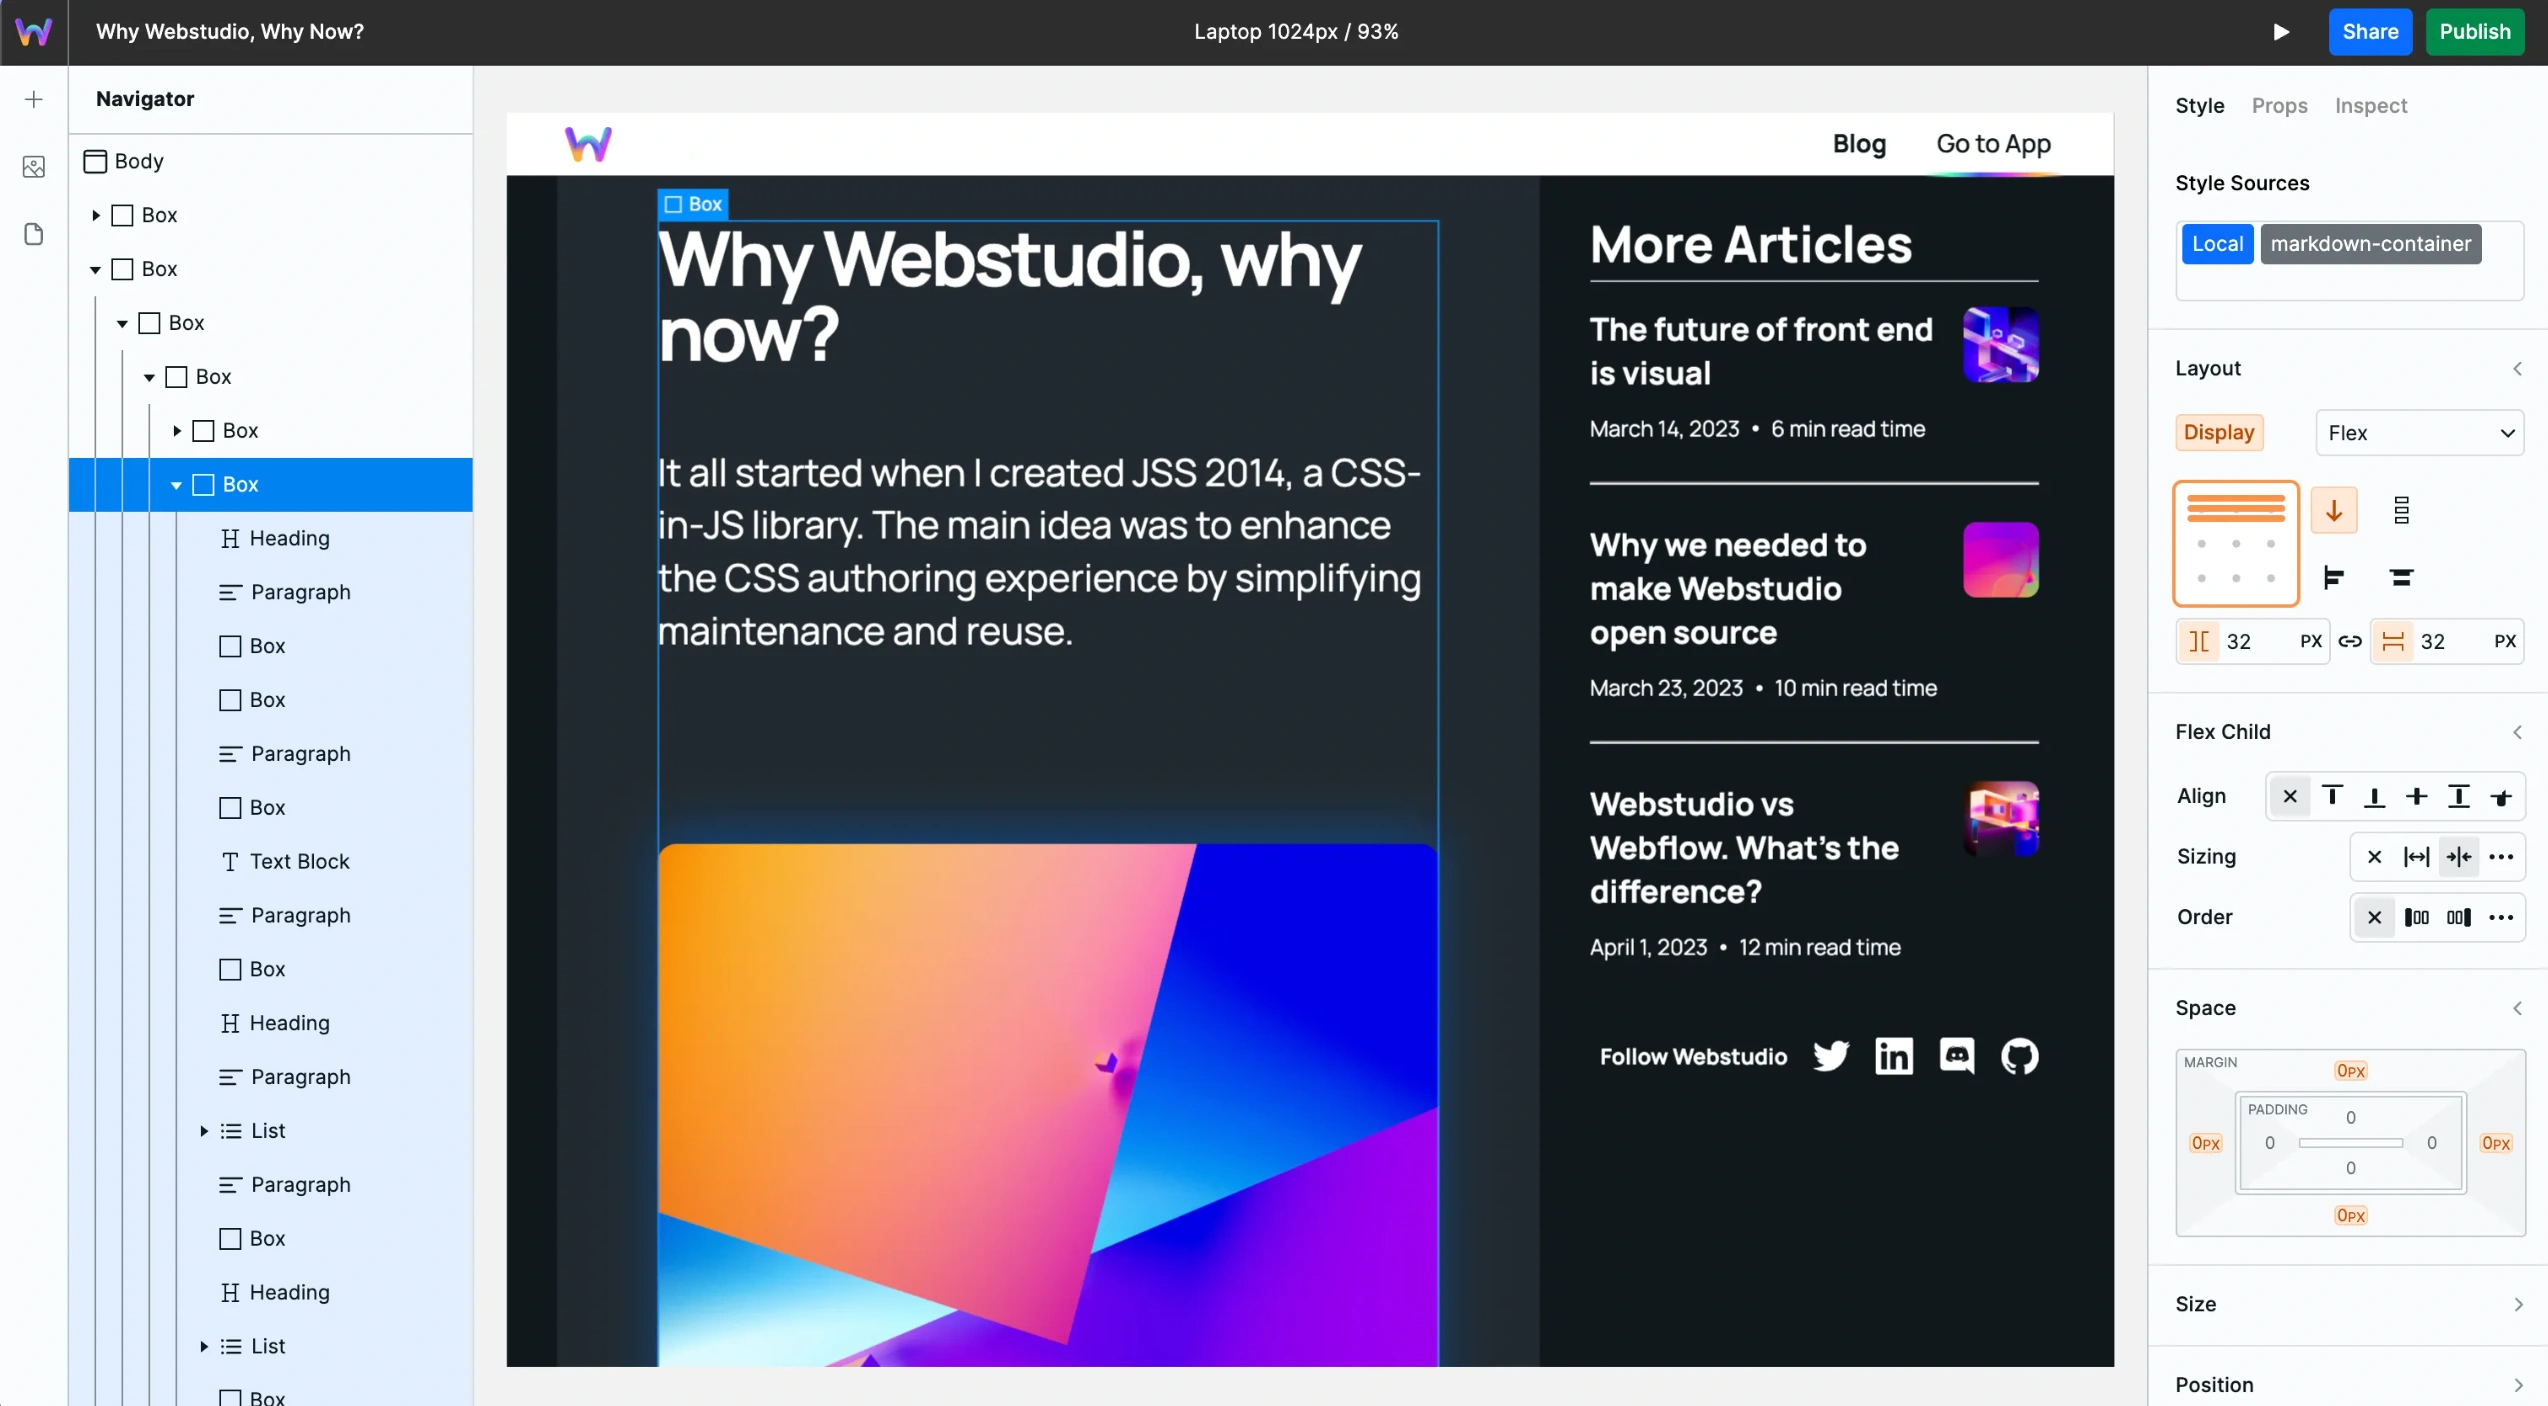
Task: Select the Local style source
Action: [2217, 244]
